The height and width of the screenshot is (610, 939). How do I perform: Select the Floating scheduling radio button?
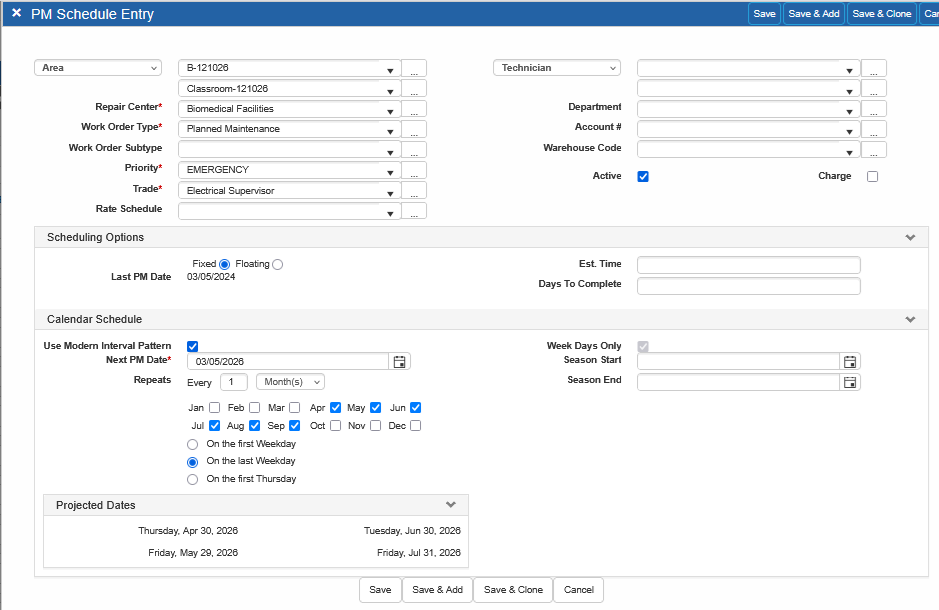click(x=278, y=264)
